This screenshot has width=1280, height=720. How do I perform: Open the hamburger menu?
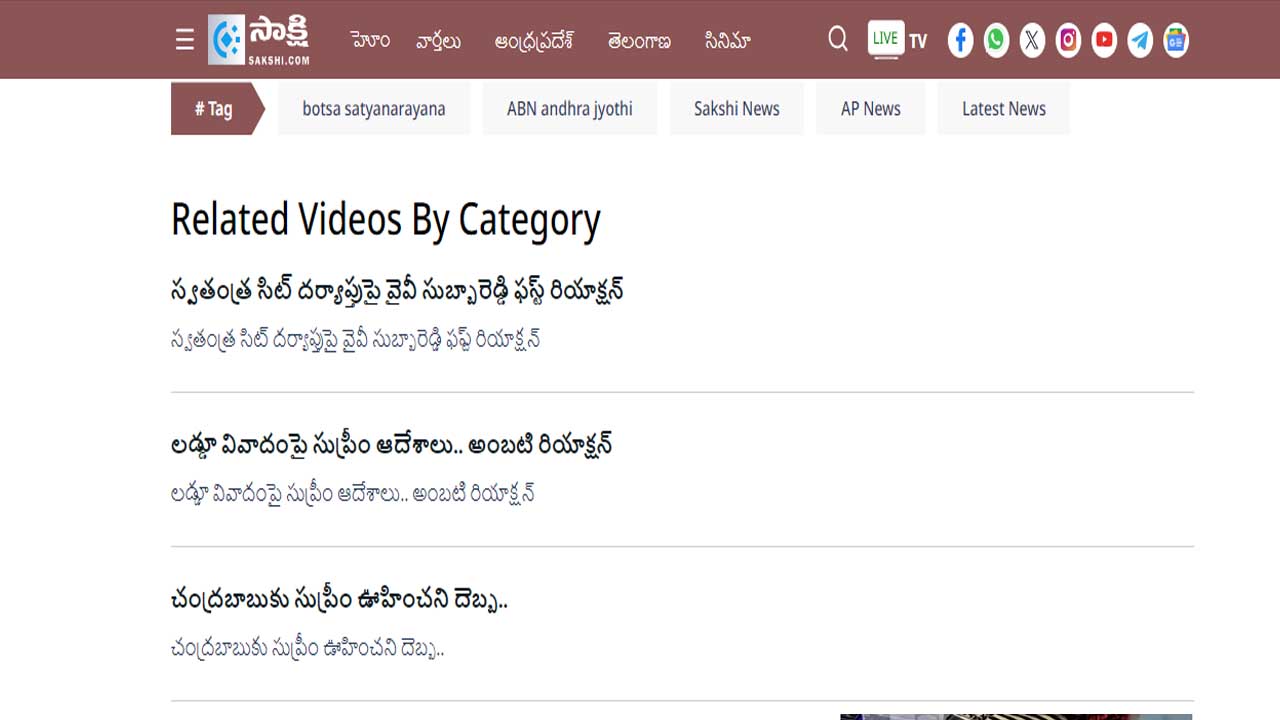(x=185, y=40)
